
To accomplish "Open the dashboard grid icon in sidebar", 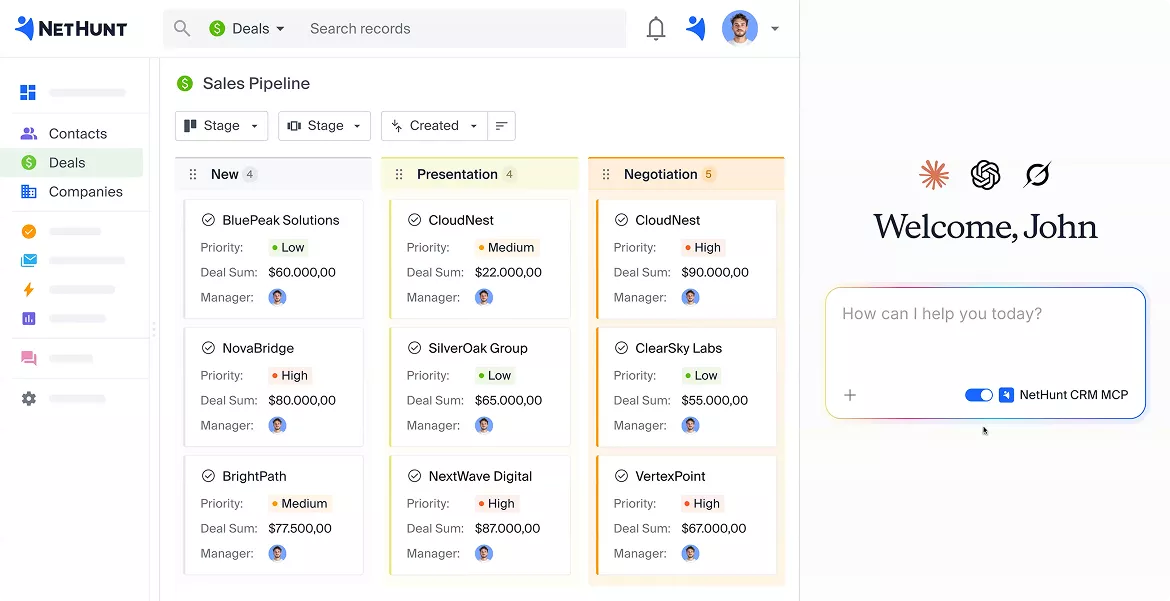I will [x=28, y=93].
